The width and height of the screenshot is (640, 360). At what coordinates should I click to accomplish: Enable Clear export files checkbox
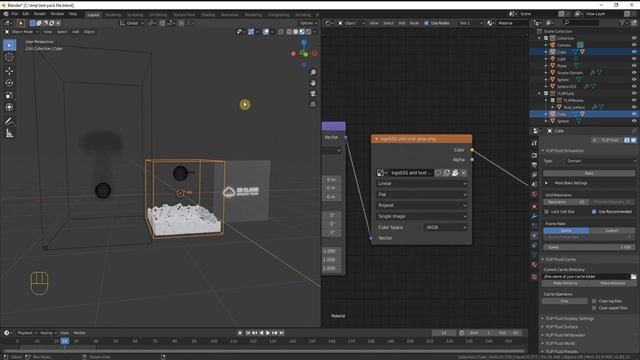(594, 308)
